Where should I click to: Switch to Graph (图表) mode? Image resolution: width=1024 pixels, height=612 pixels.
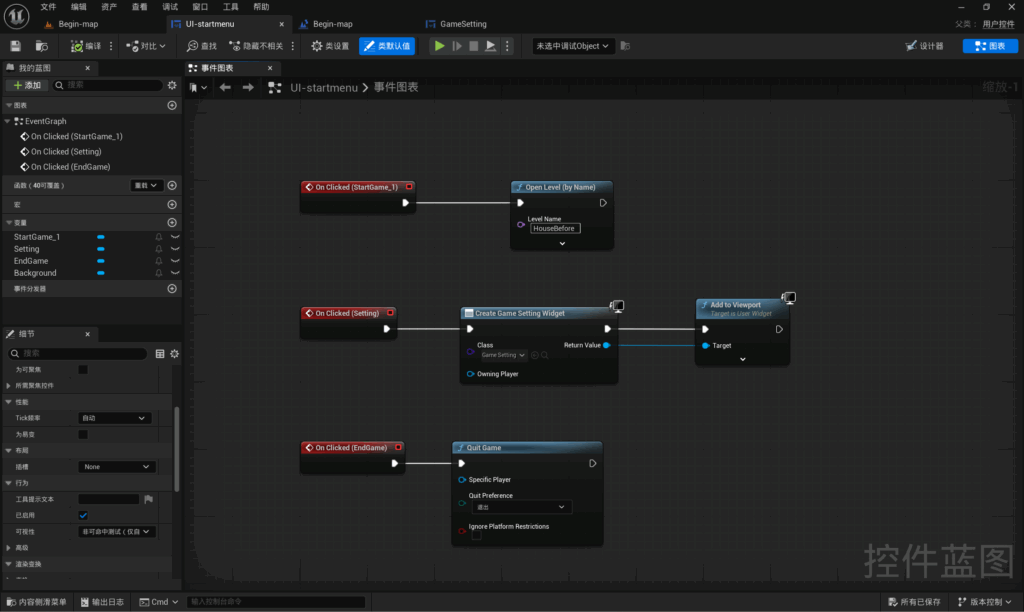tap(990, 46)
